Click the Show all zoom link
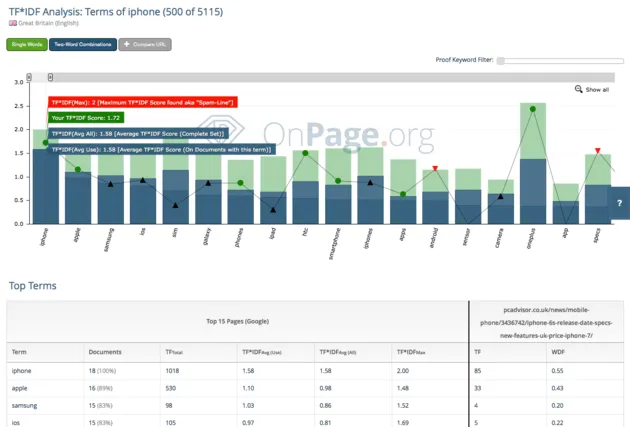Viewport: 630px width, 427px height. (597, 90)
